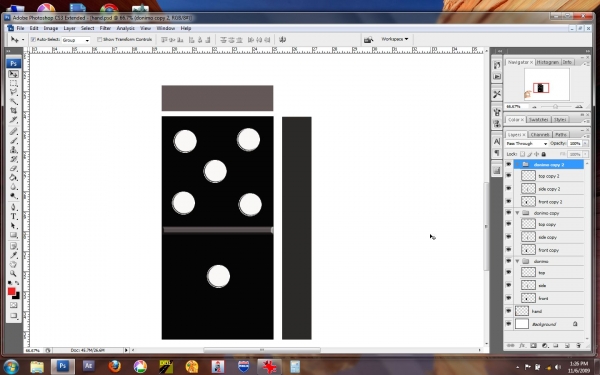This screenshot has width=600, height=375.
Task: Switch to the Channels tab
Action: click(540, 135)
